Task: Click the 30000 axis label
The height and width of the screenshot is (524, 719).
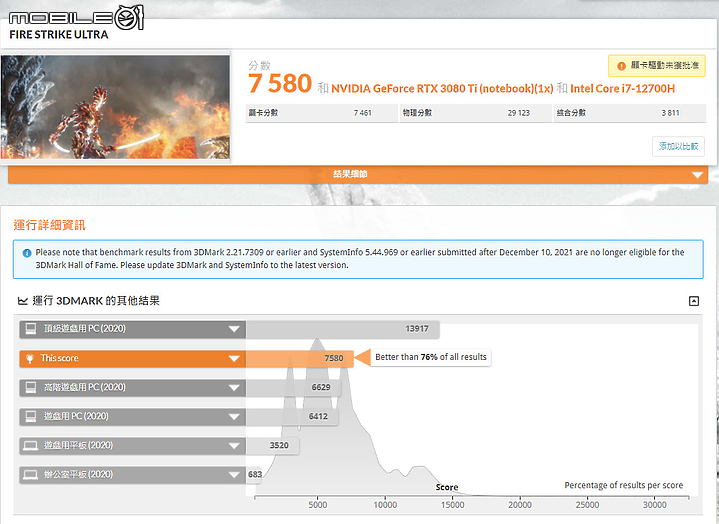Action: tap(654, 505)
